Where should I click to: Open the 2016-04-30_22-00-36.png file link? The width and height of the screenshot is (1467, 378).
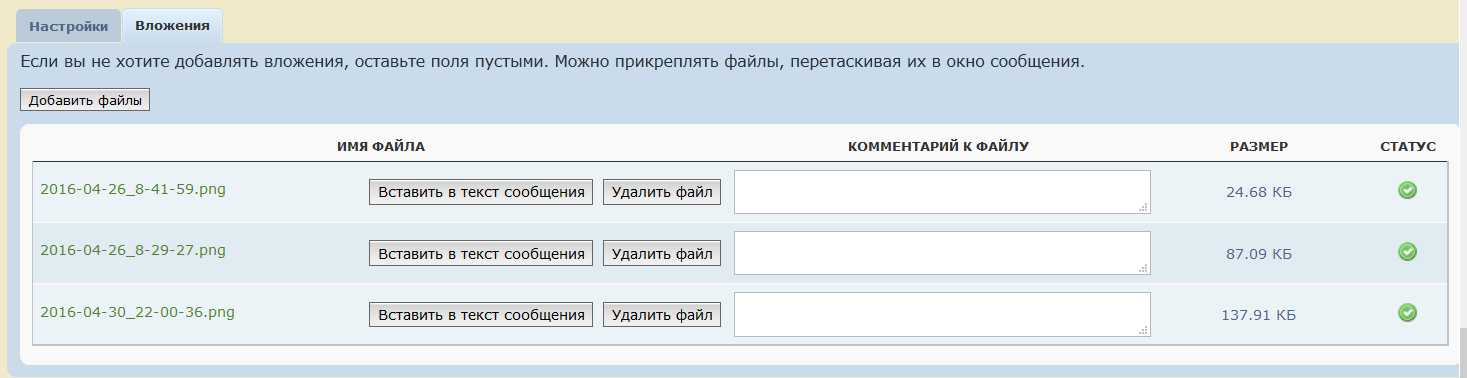click(x=137, y=311)
